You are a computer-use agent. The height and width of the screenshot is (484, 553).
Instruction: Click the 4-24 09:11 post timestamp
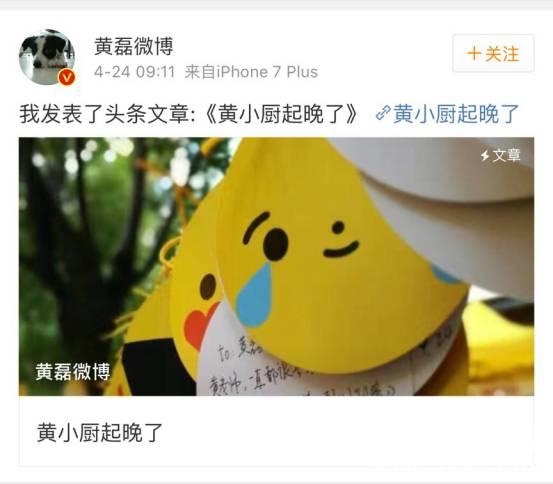click(134, 72)
